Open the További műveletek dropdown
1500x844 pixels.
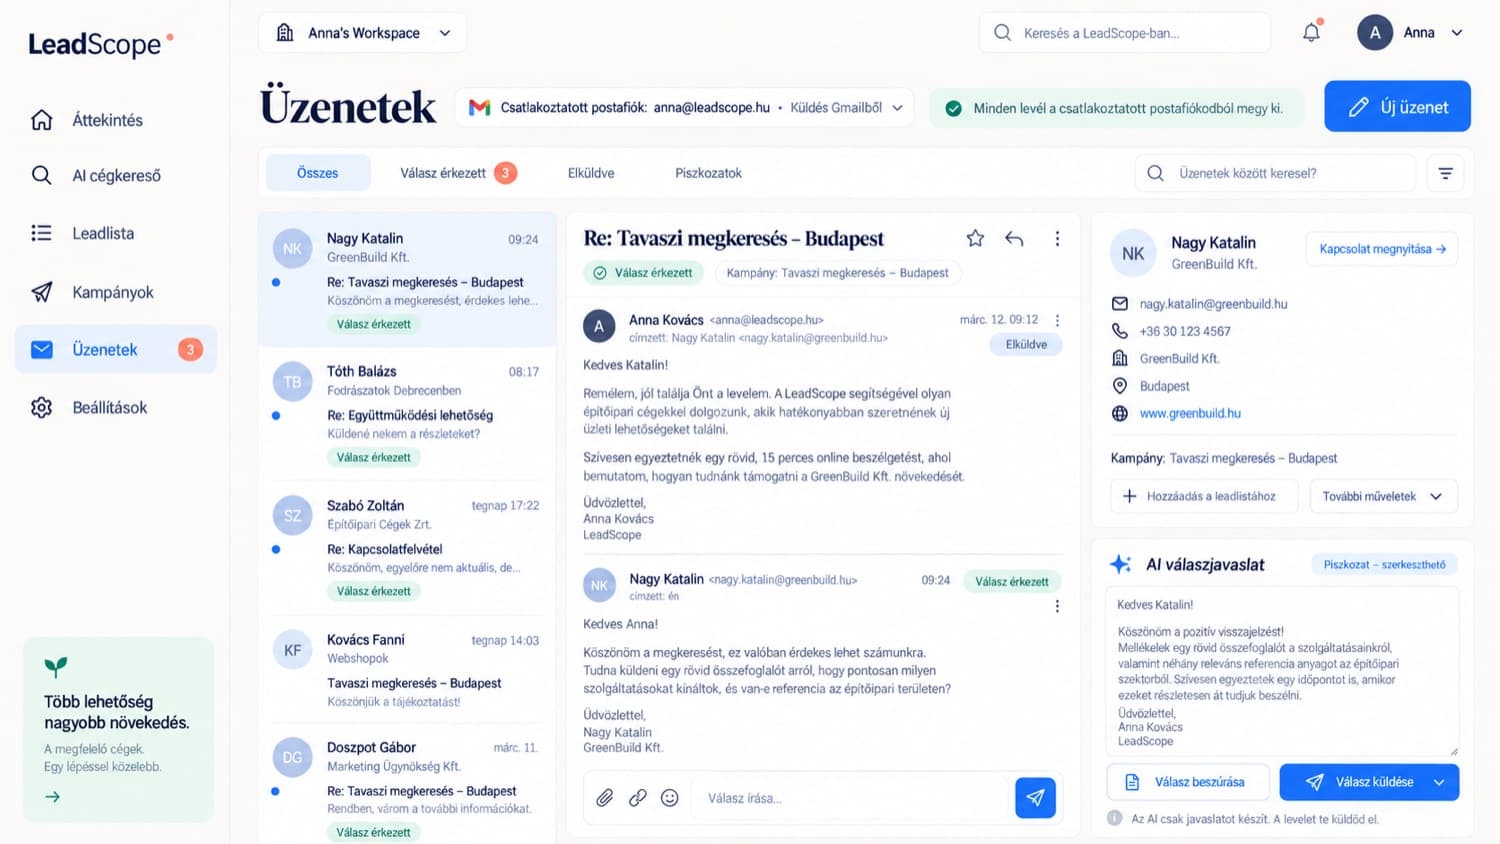pyautogui.click(x=1383, y=496)
